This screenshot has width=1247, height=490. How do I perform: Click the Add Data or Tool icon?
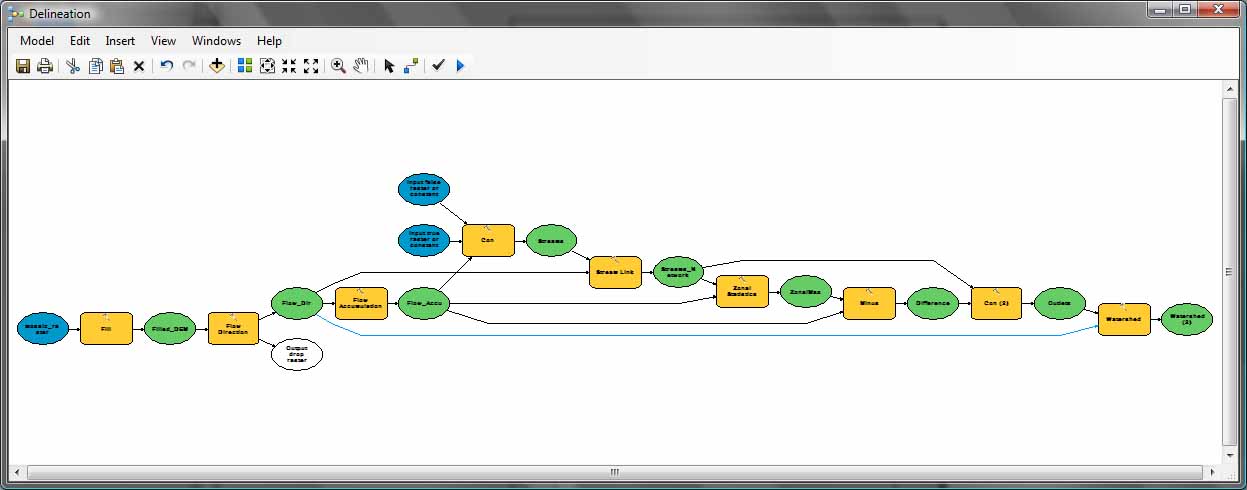coord(216,66)
